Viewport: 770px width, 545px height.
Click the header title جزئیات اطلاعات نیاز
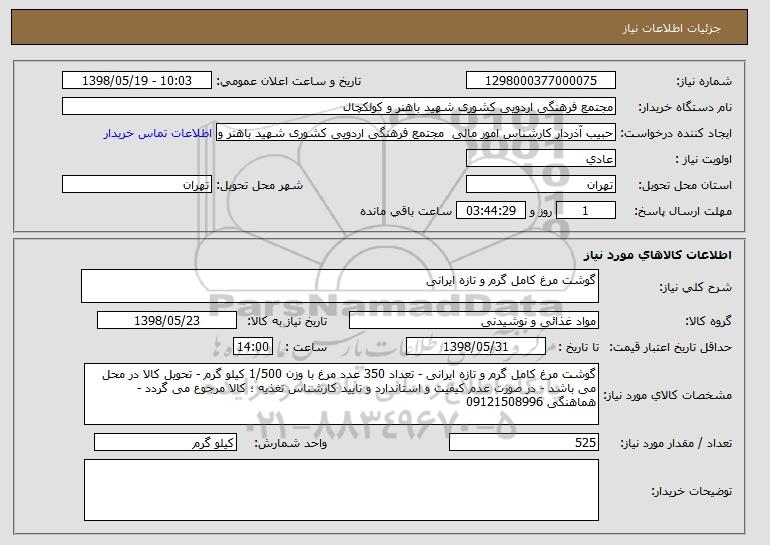[x=671, y=28]
